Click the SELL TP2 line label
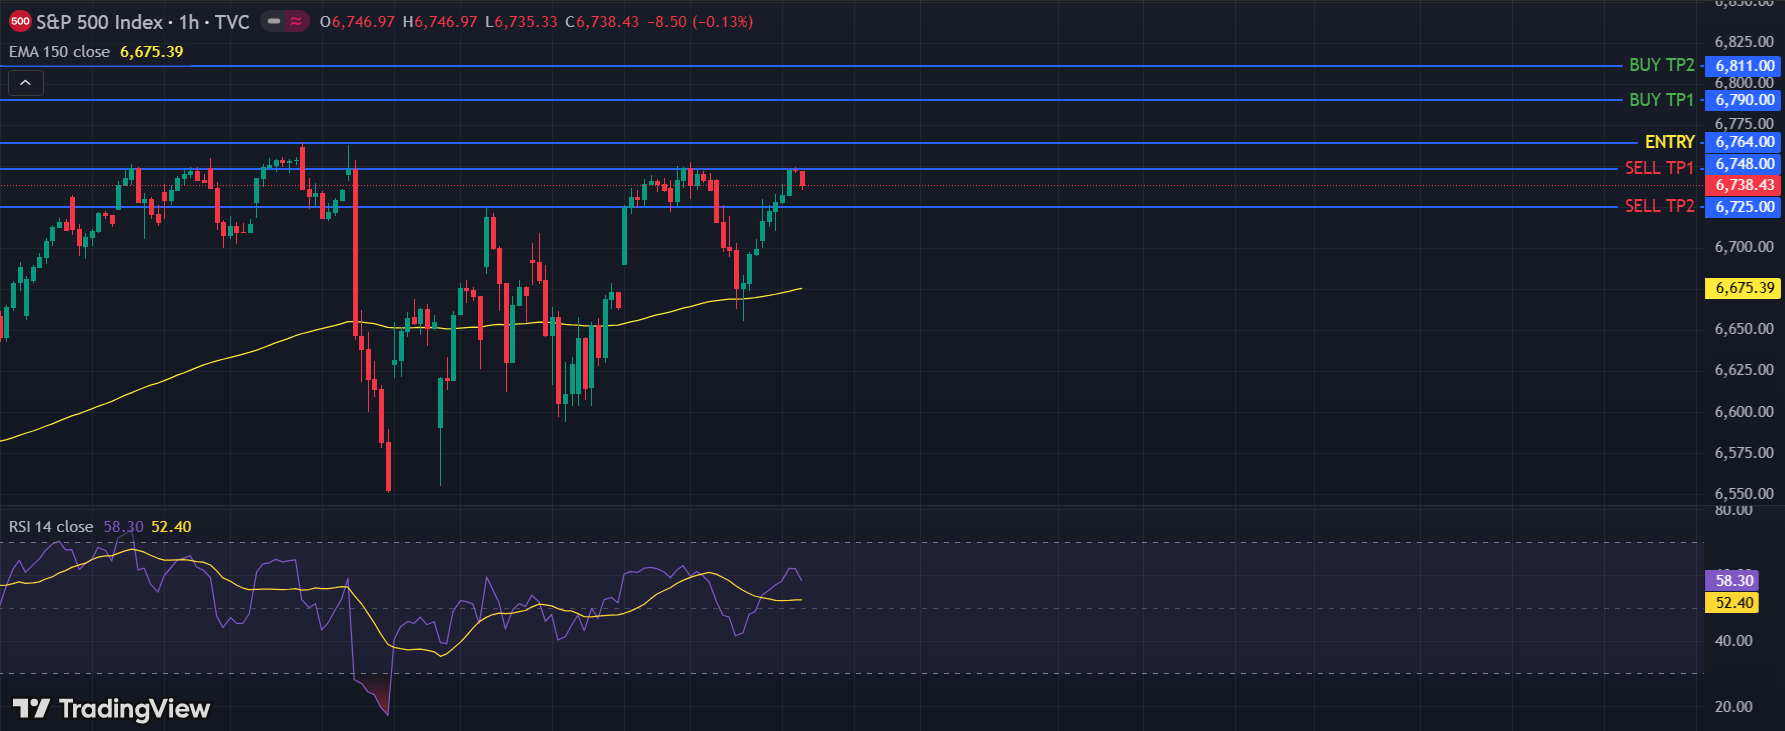The image size is (1785, 731). tap(1659, 206)
